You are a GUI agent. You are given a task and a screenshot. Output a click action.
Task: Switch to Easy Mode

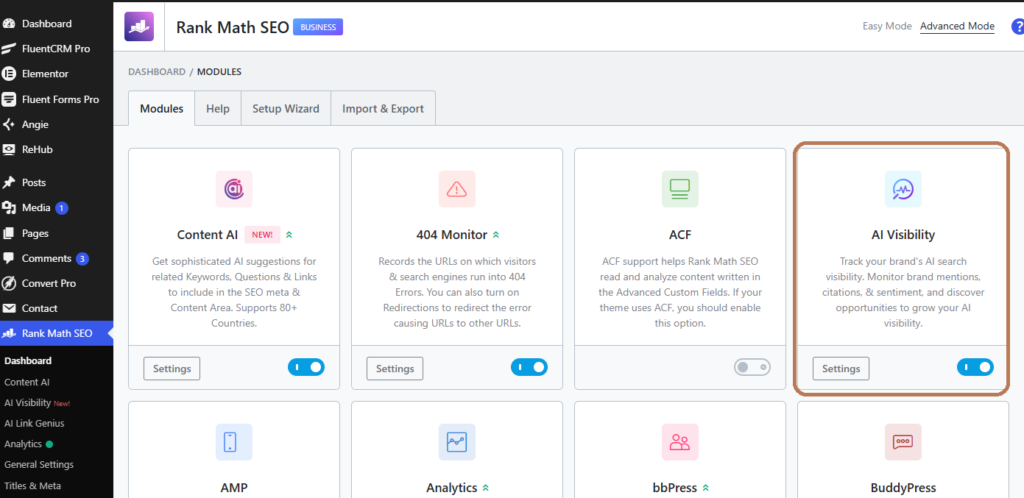pos(887,26)
